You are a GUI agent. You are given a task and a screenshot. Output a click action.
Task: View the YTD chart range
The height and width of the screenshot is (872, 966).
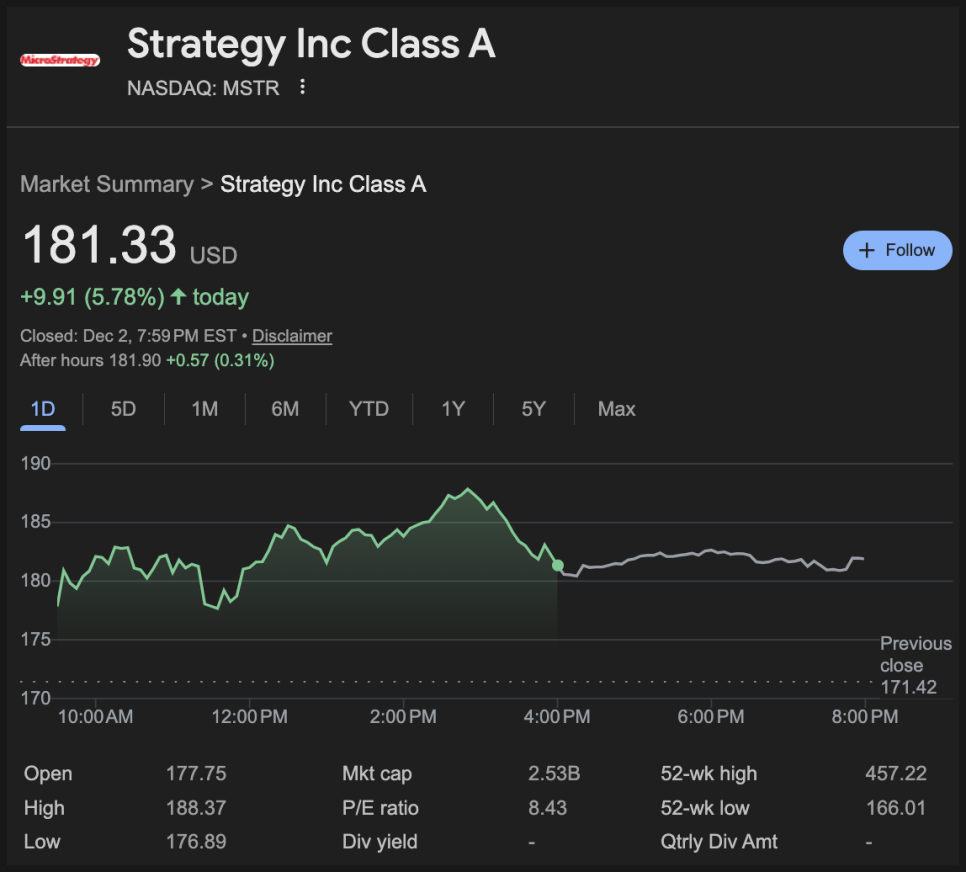point(368,409)
